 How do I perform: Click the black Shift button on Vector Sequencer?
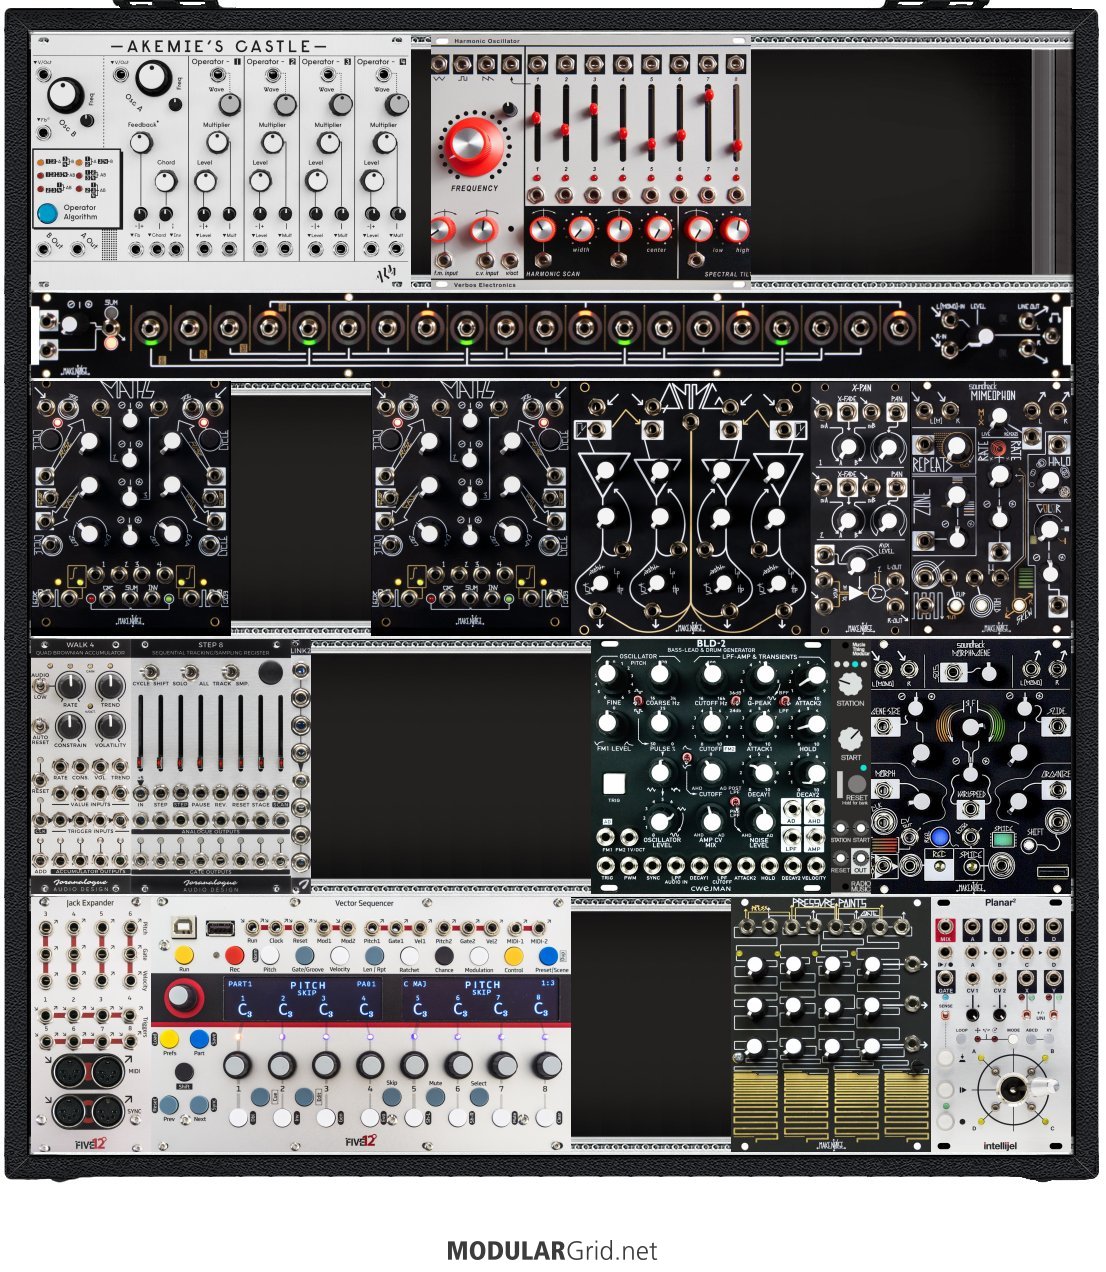pyautogui.click(x=184, y=1072)
